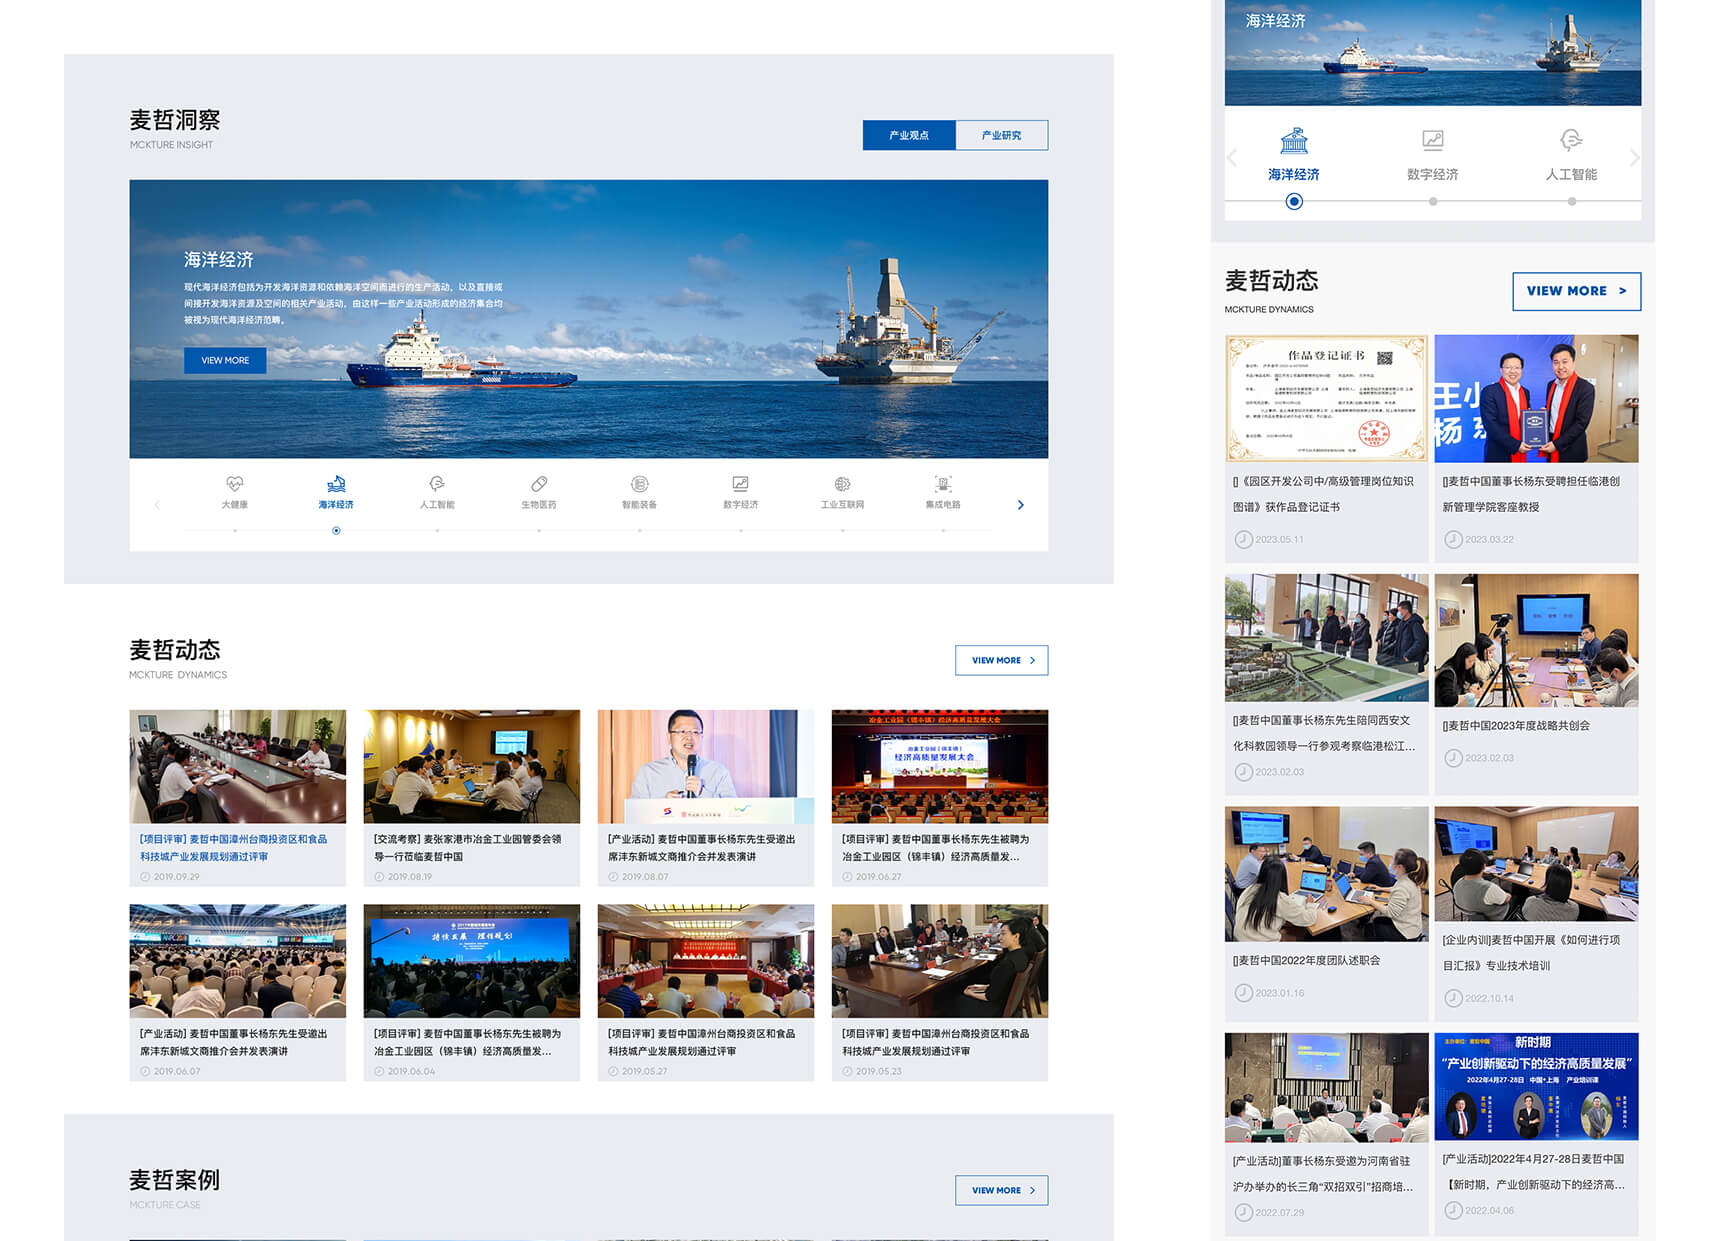Tap the mobile 海洋经济 banner image
Screen dimensions: 1719x1241
pyautogui.click(x=1432, y=52)
